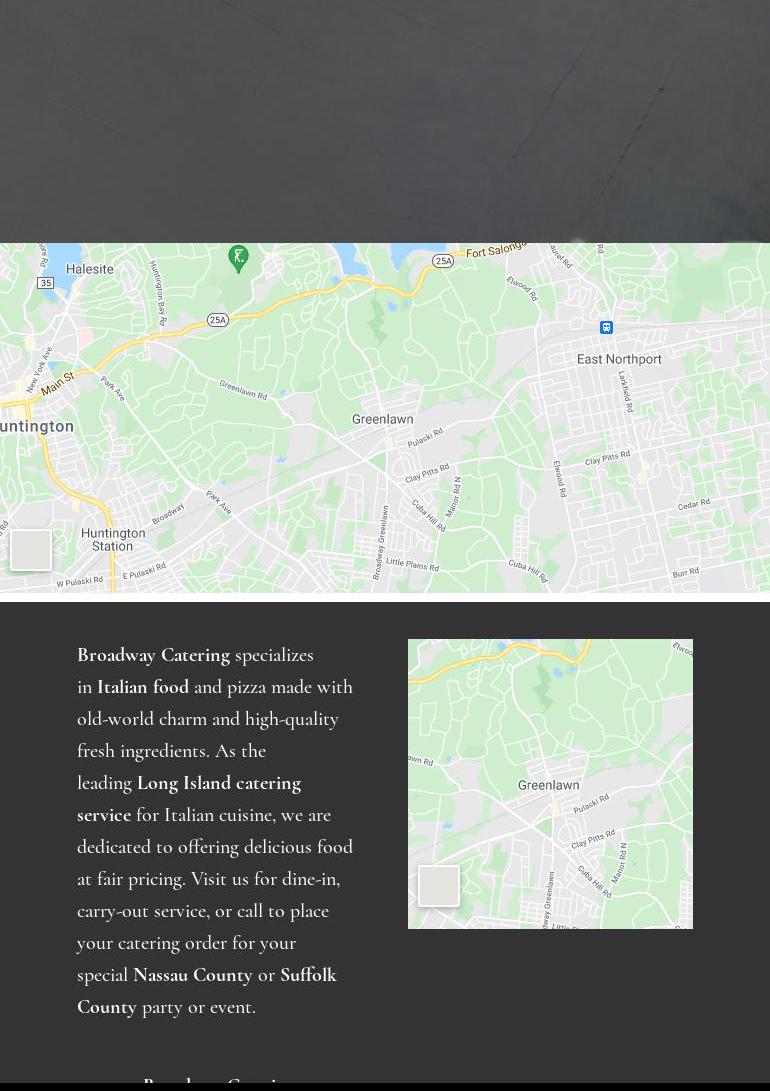Click Halesite label on the large map
Screen dimensions: 770x1091
point(89,269)
